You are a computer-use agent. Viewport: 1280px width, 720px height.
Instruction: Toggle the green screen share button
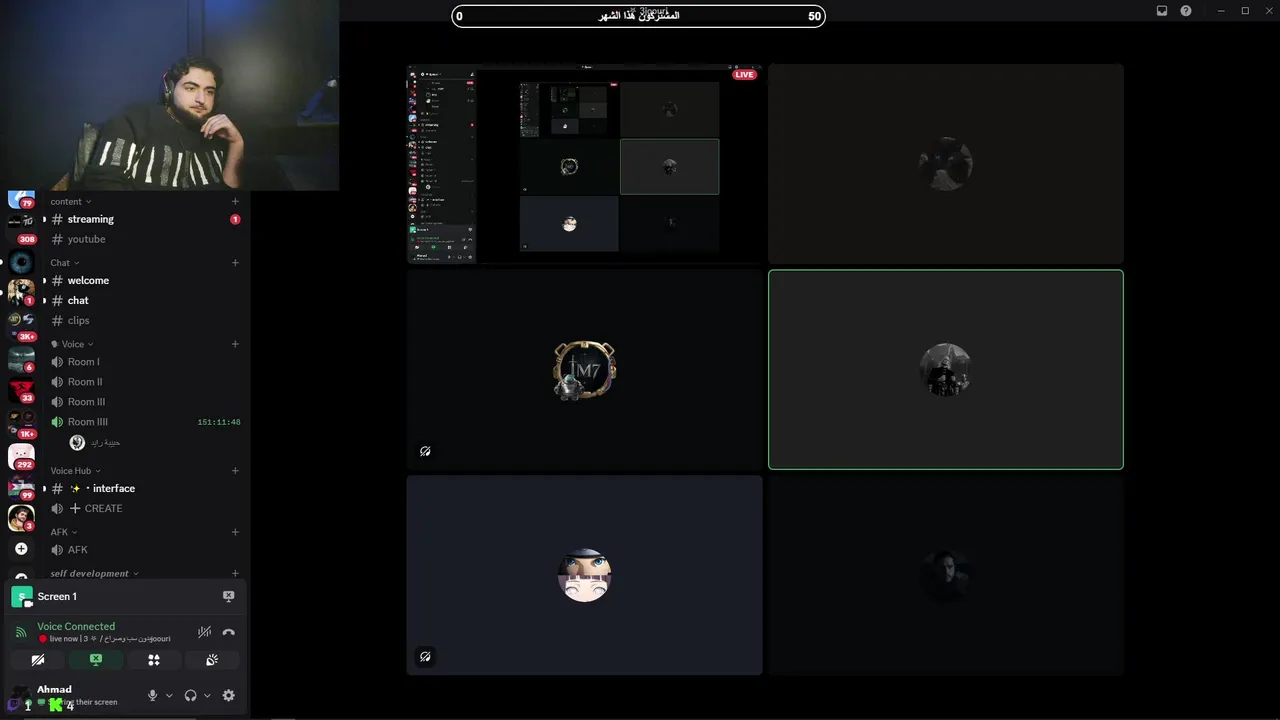coord(96,660)
